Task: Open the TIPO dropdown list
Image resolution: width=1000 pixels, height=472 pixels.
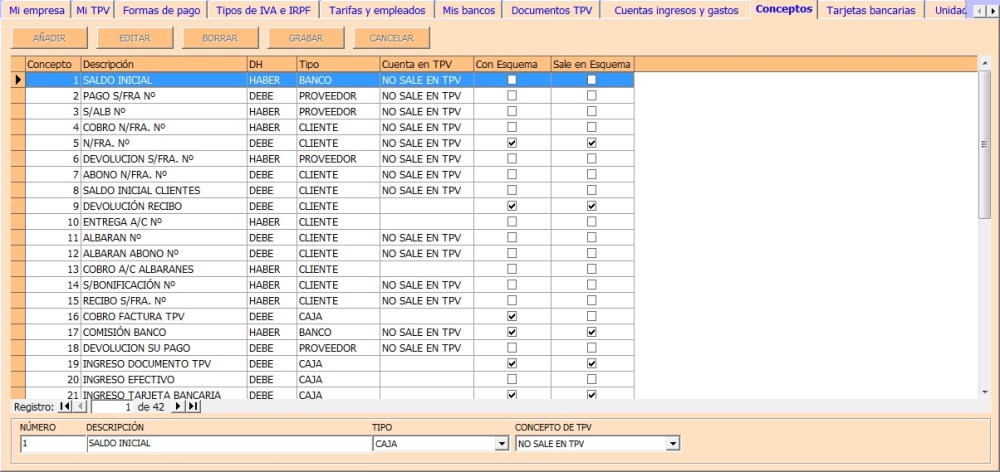Action: click(502, 444)
